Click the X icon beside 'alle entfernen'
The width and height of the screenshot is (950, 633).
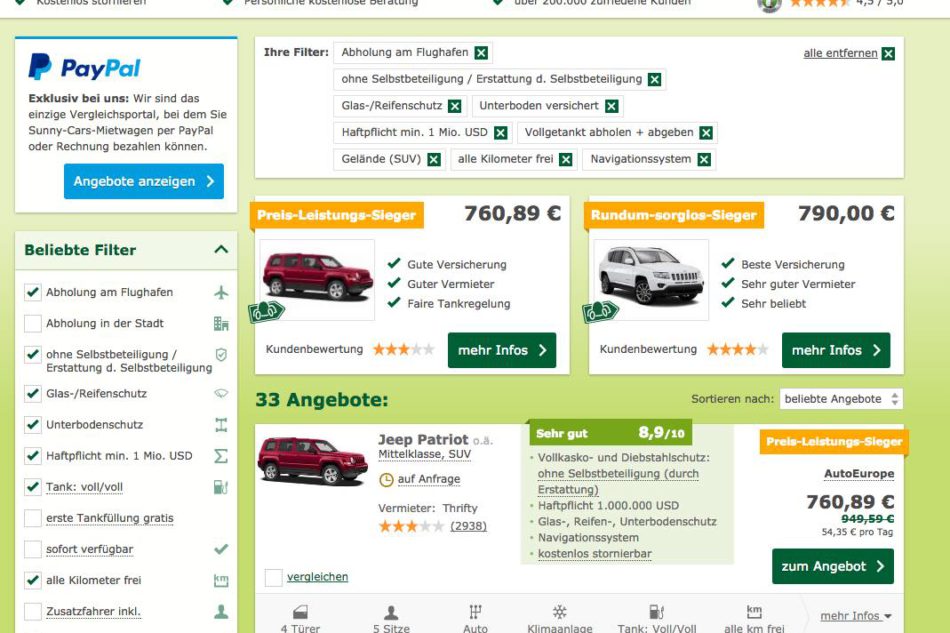[x=888, y=53]
